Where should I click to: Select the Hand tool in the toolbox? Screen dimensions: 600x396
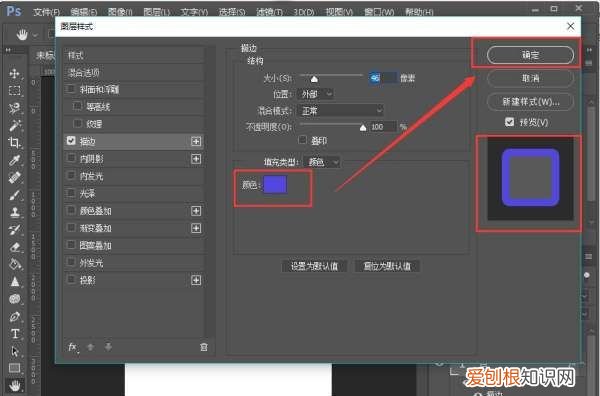click(15, 385)
